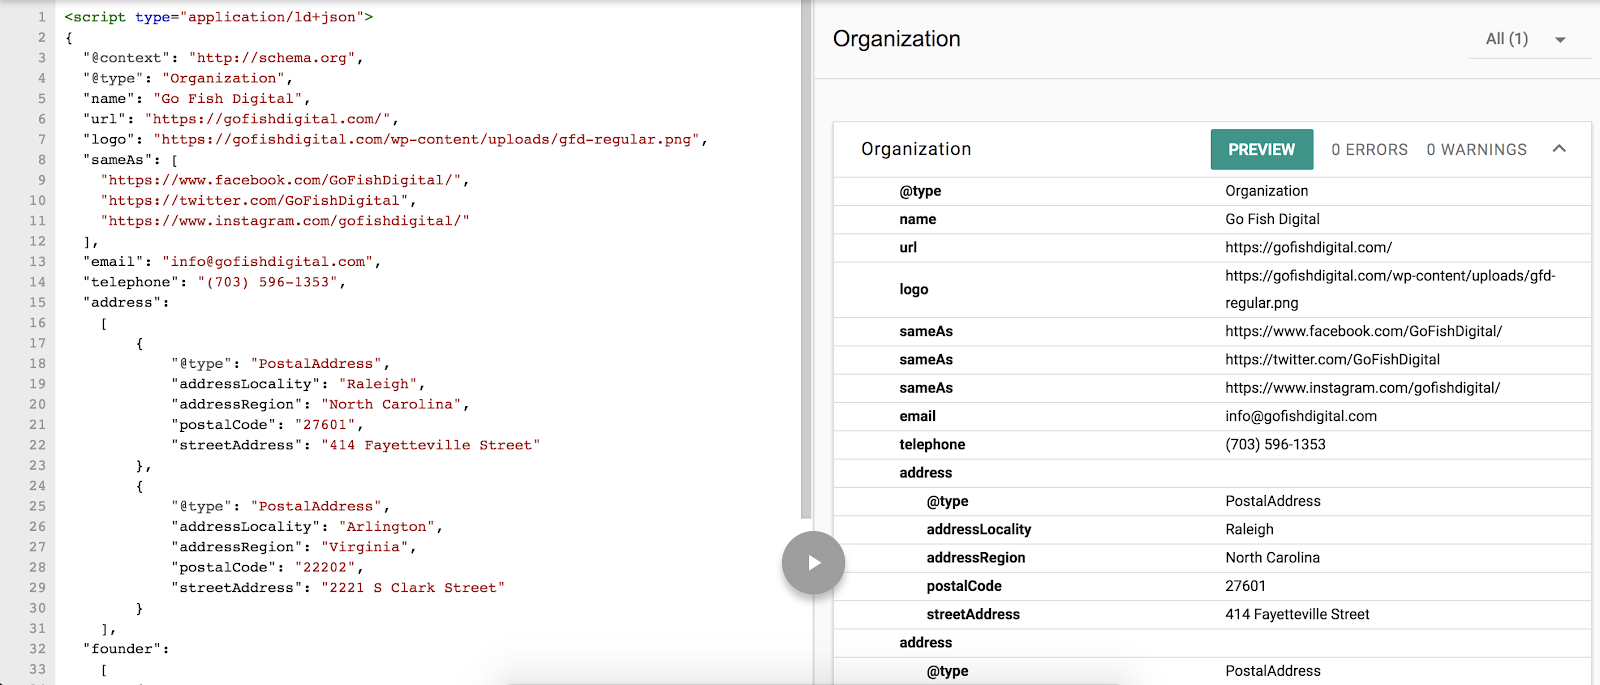Click the Instagram sameAs URL in results

tap(1362, 388)
